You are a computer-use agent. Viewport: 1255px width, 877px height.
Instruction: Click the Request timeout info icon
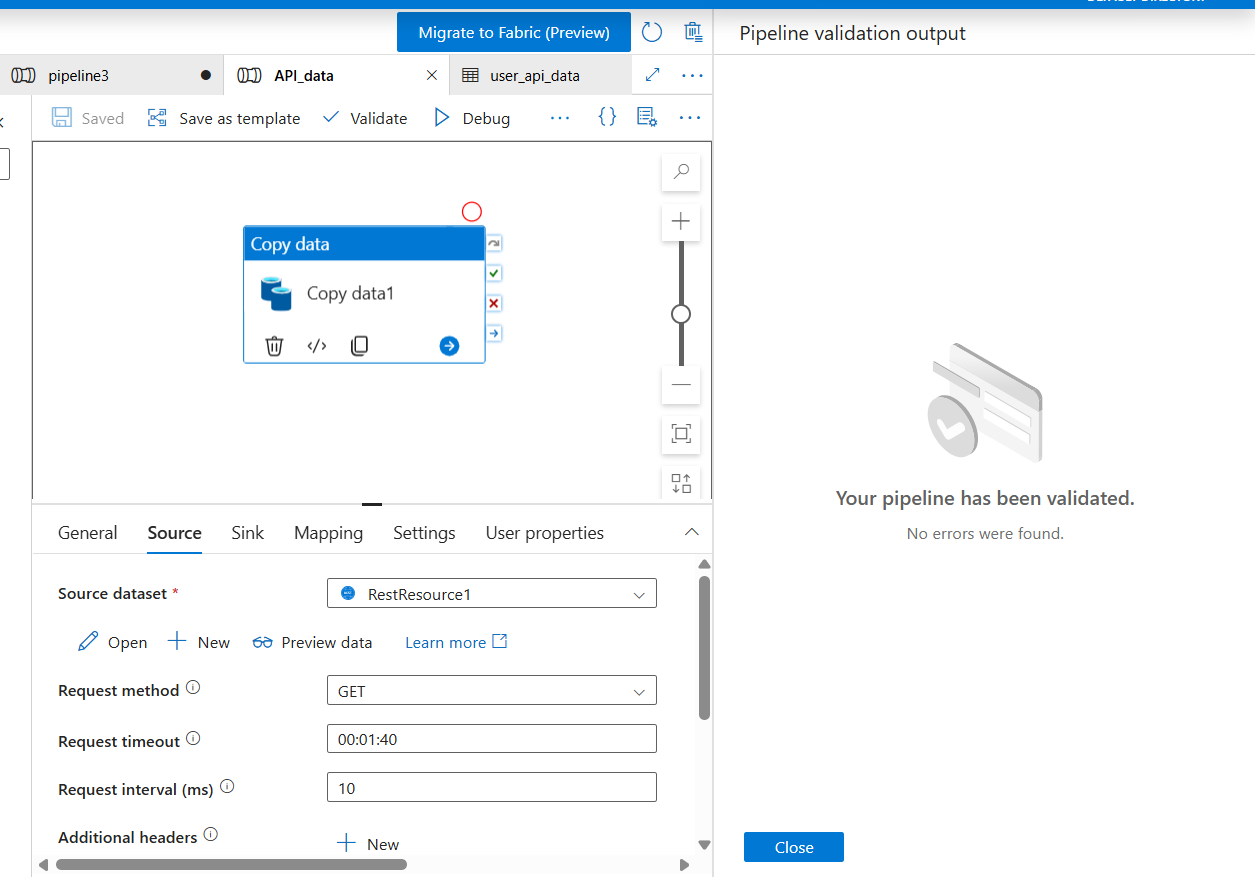click(193, 739)
